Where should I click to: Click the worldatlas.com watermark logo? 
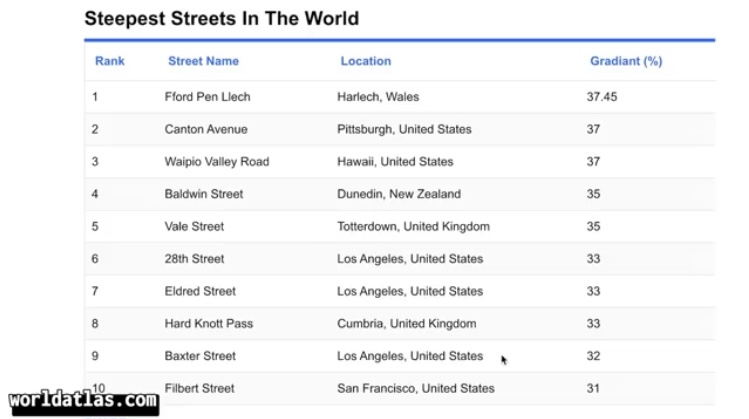click(x=85, y=402)
